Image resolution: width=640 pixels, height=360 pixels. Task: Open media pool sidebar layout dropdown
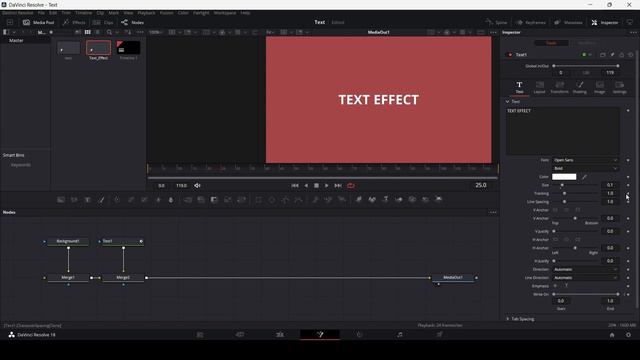9,32
